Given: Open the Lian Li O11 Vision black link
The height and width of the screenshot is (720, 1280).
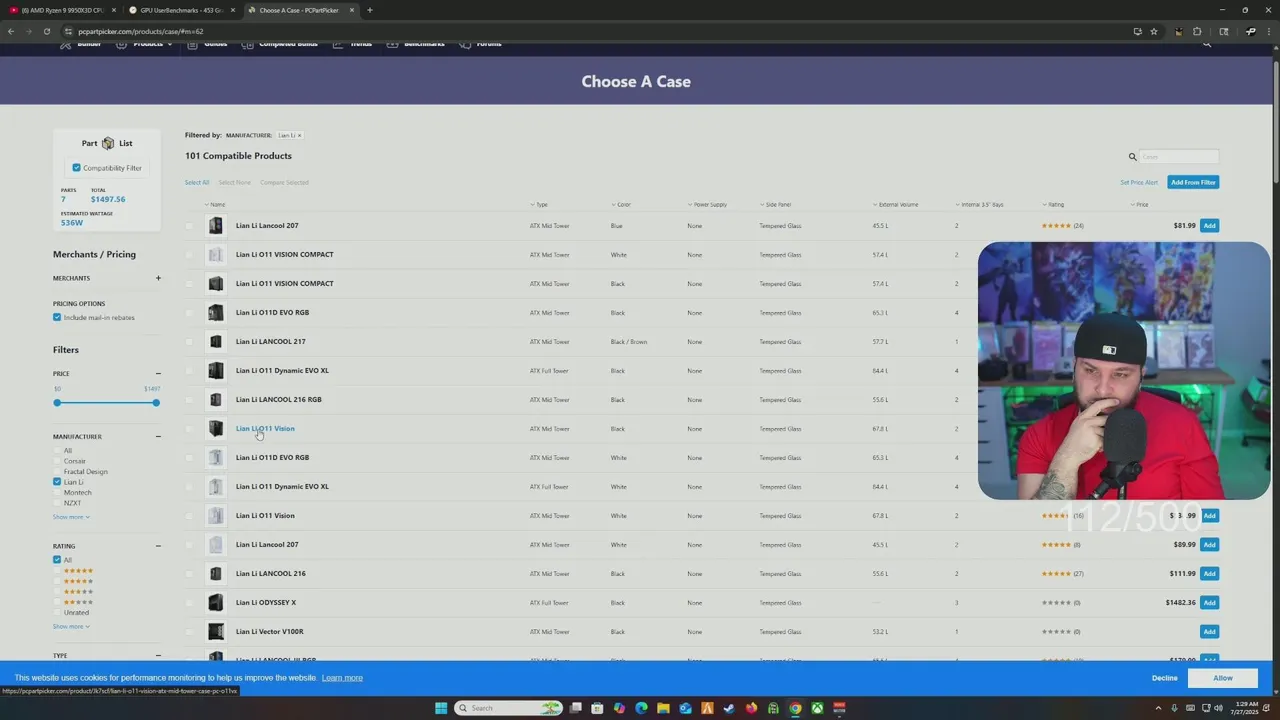Looking at the screenshot, I should [x=265, y=429].
